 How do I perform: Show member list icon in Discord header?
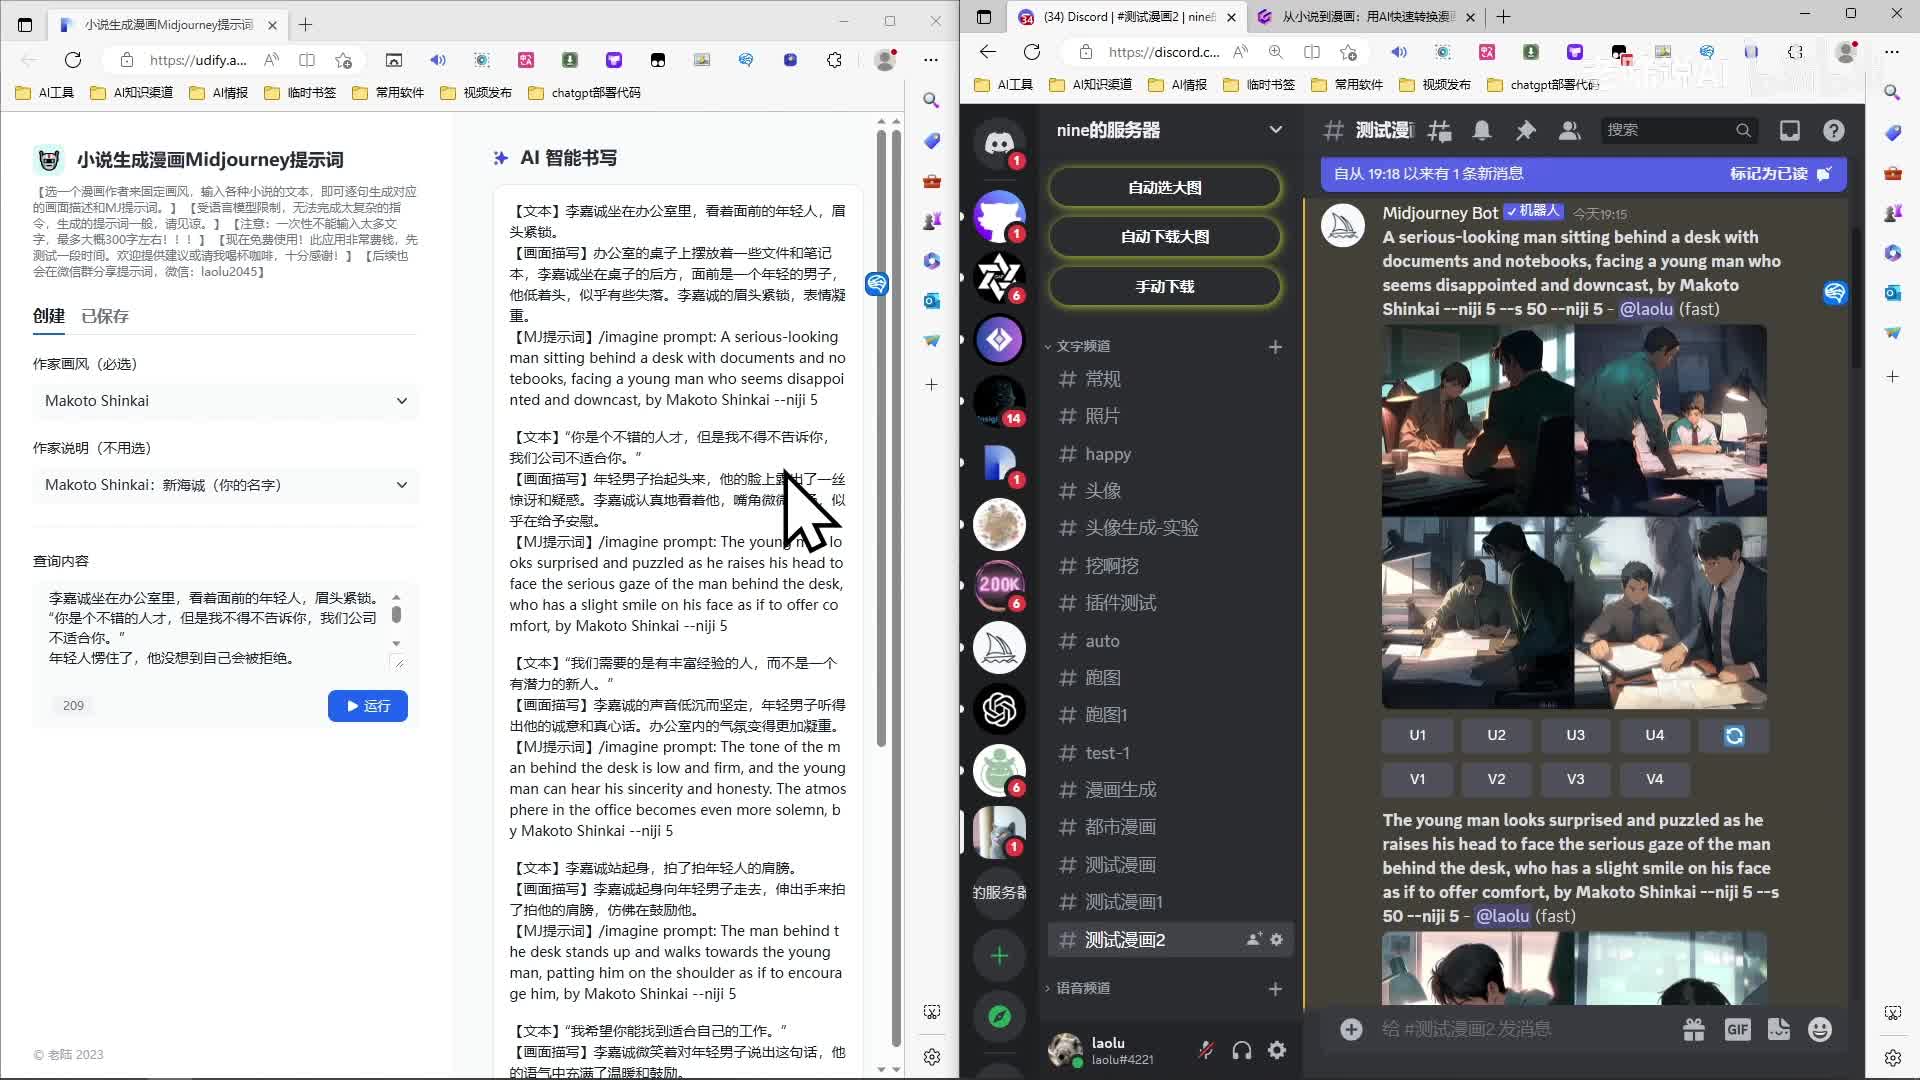pyautogui.click(x=1569, y=131)
